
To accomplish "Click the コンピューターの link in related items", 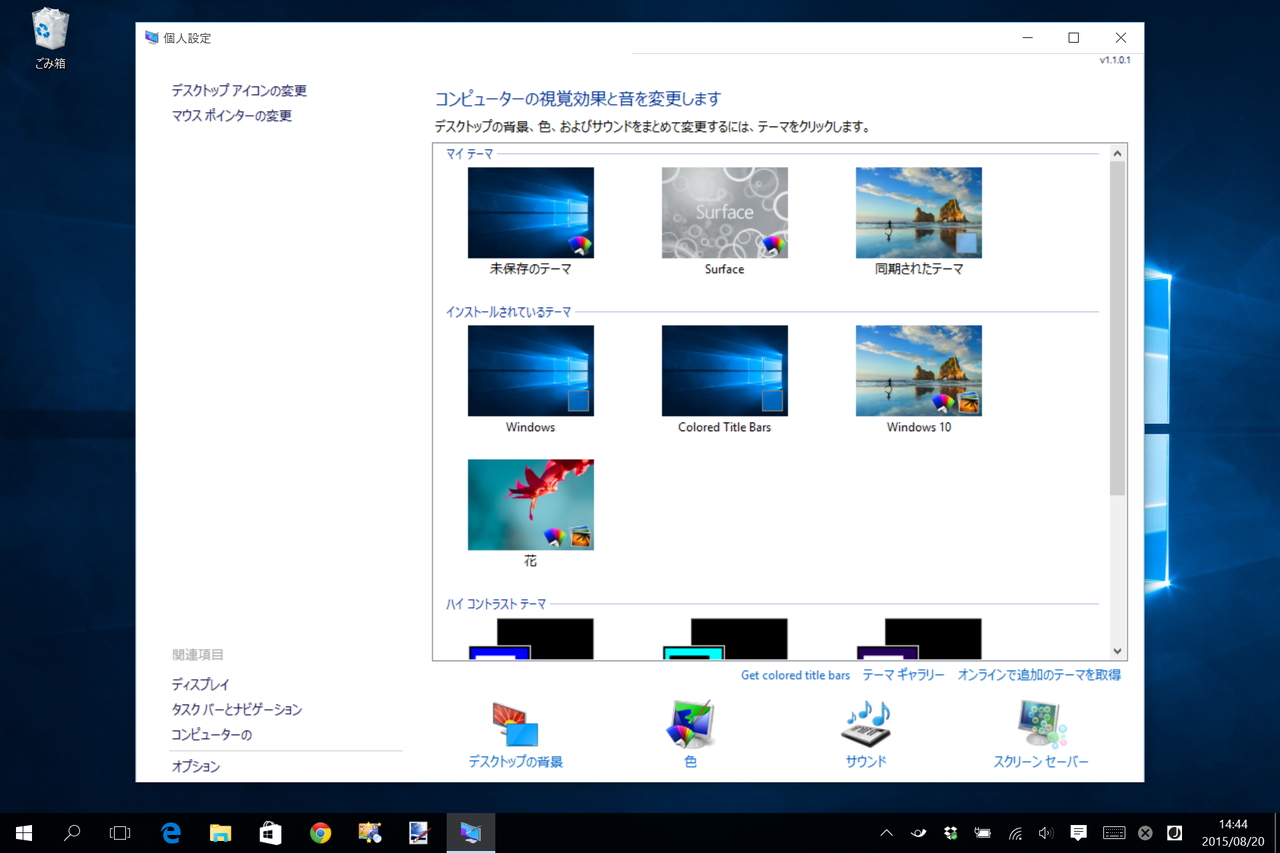I will (x=212, y=735).
